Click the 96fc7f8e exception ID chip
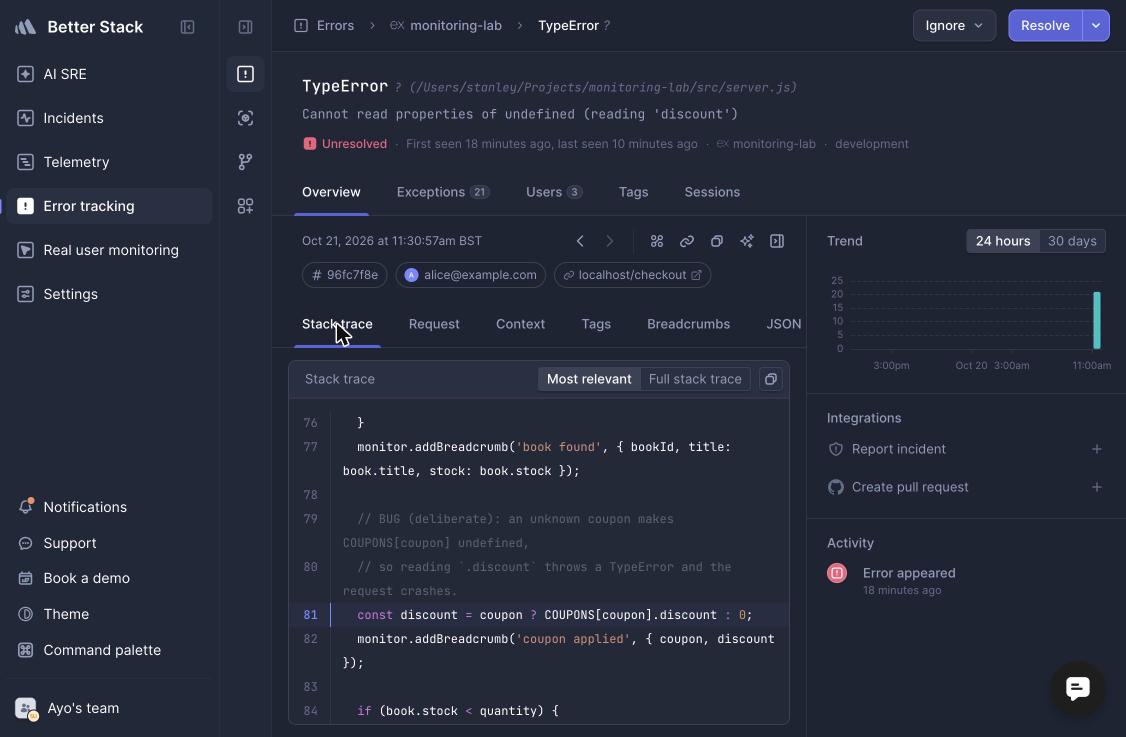Viewport: 1126px width, 737px height. pyautogui.click(x=345, y=275)
